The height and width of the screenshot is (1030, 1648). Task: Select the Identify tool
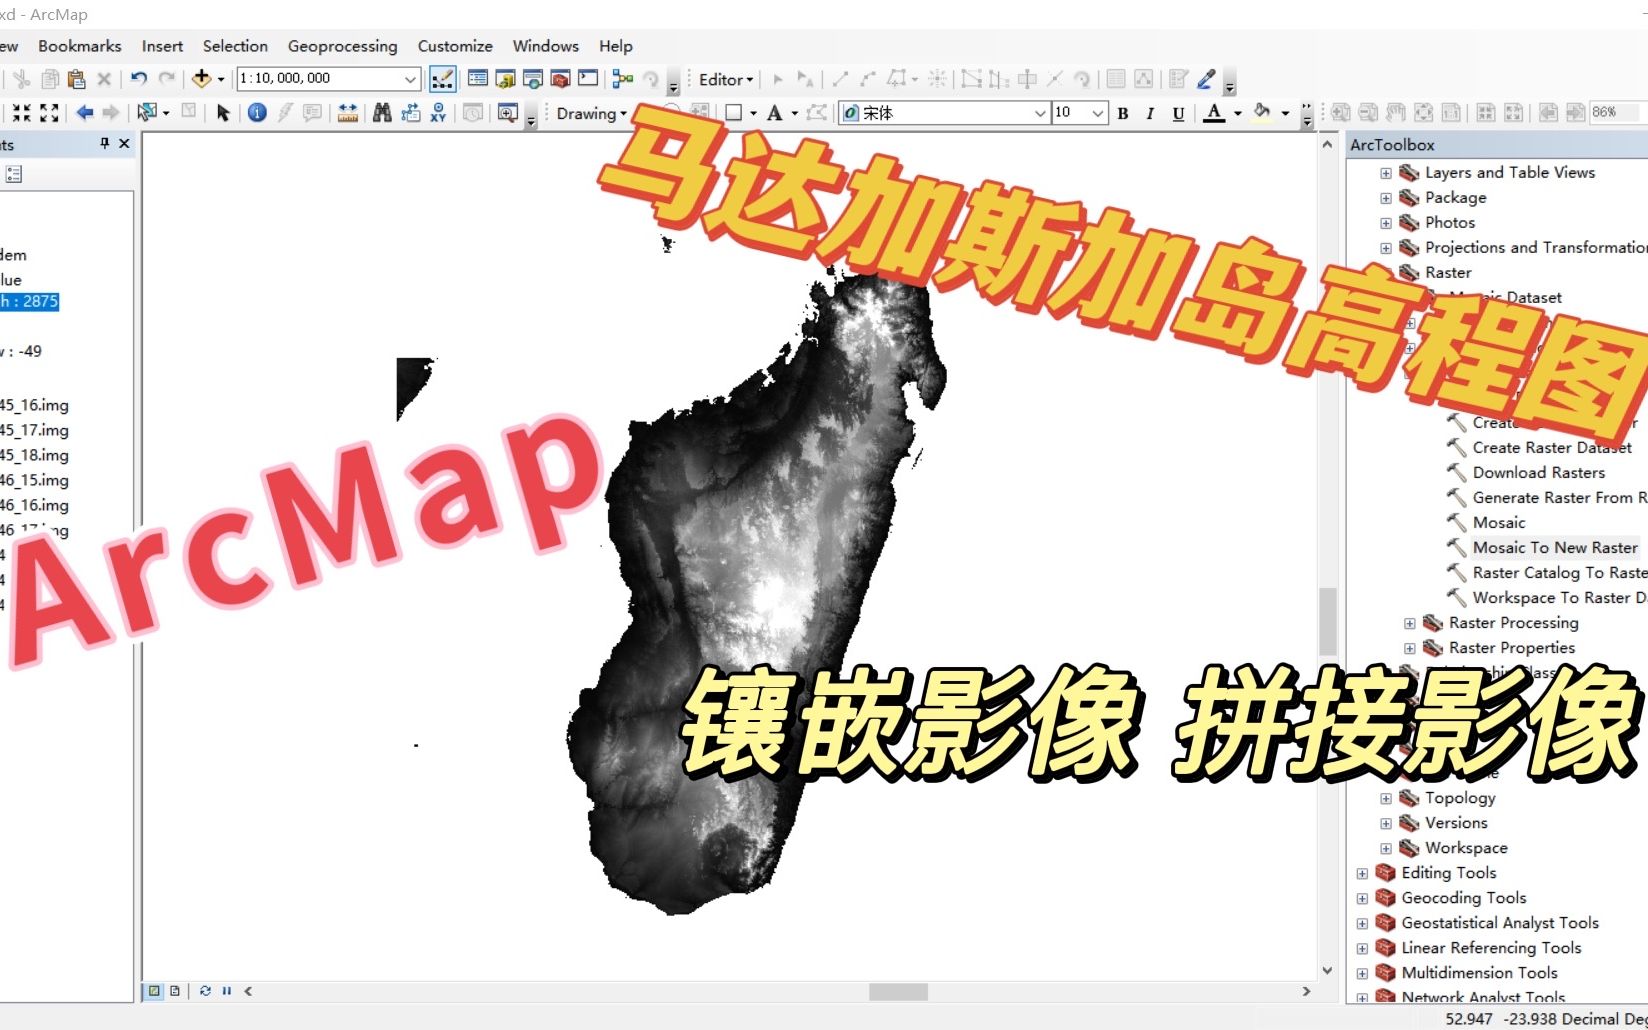(x=257, y=113)
